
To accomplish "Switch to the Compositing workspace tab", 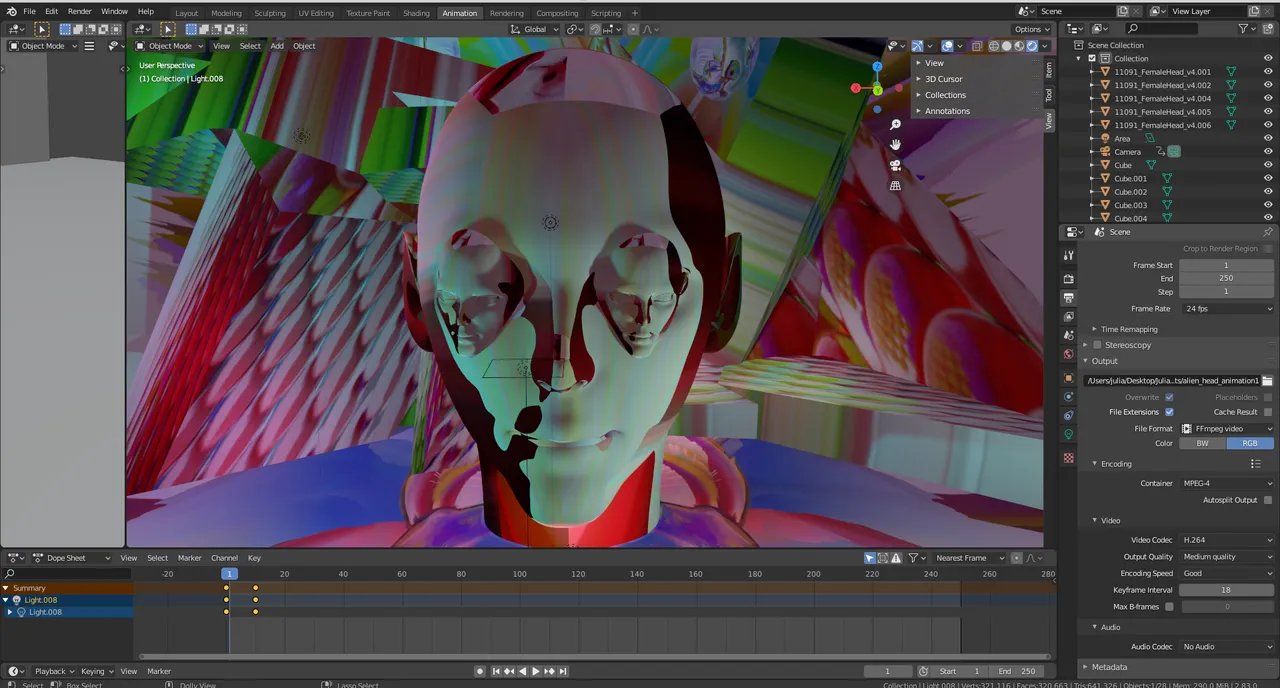I will [x=557, y=13].
